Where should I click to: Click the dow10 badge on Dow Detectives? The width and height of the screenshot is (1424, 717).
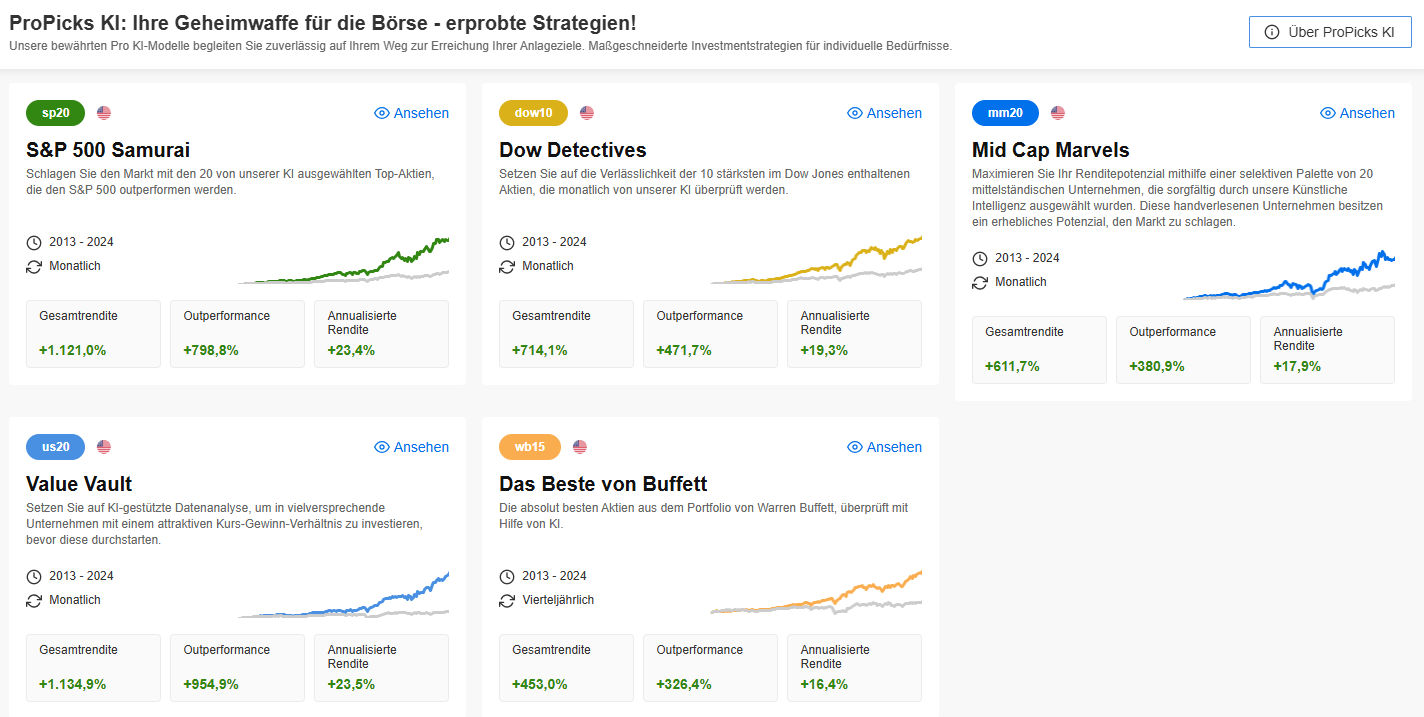[x=533, y=113]
